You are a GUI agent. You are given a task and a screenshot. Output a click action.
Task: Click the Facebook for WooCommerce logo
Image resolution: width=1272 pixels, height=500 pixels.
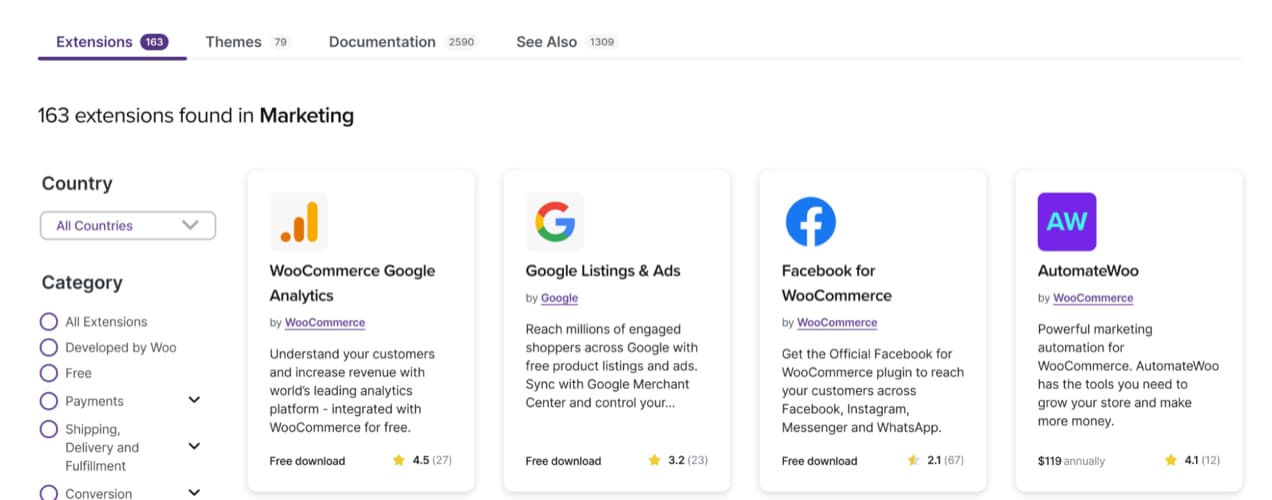pyautogui.click(x=811, y=222)
